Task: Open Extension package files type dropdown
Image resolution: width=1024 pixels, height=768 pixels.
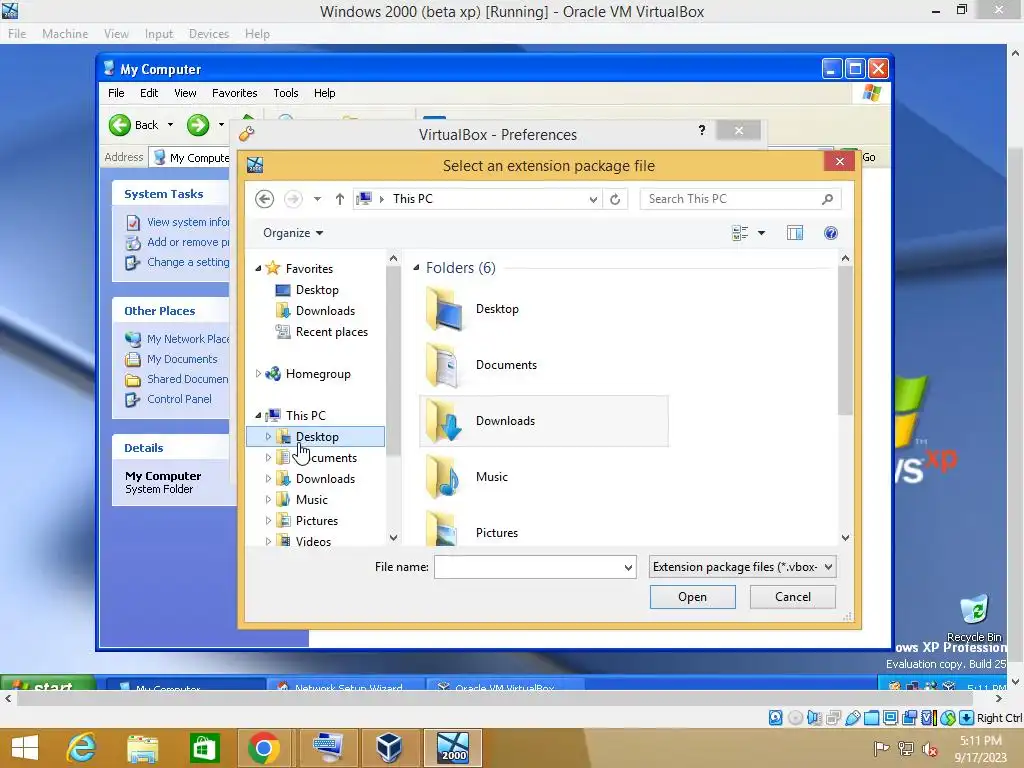Action: coord(743,567)
